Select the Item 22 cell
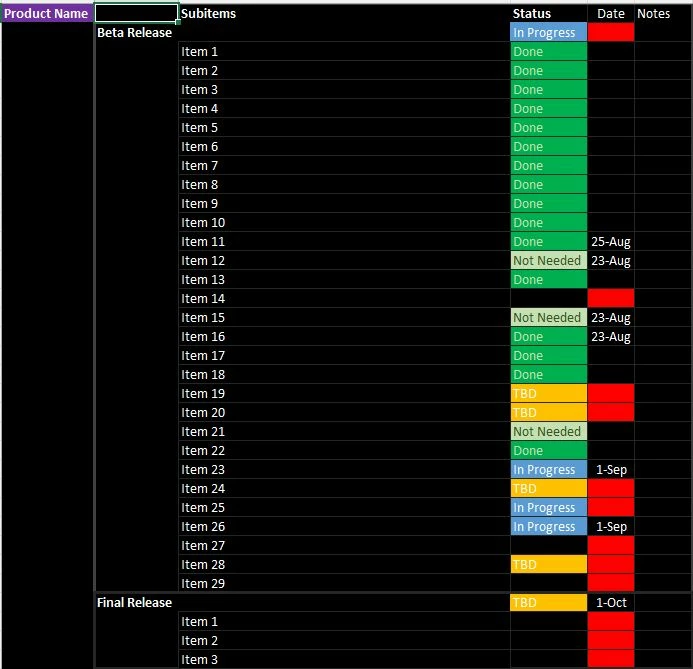Screen dimensions: 693x669 pos(344,451)
